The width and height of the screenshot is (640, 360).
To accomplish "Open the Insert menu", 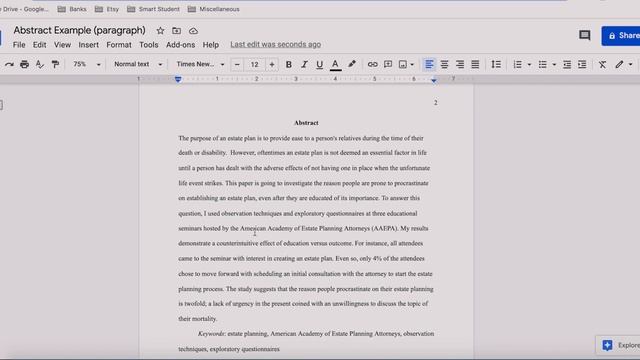I will [89, 45].
